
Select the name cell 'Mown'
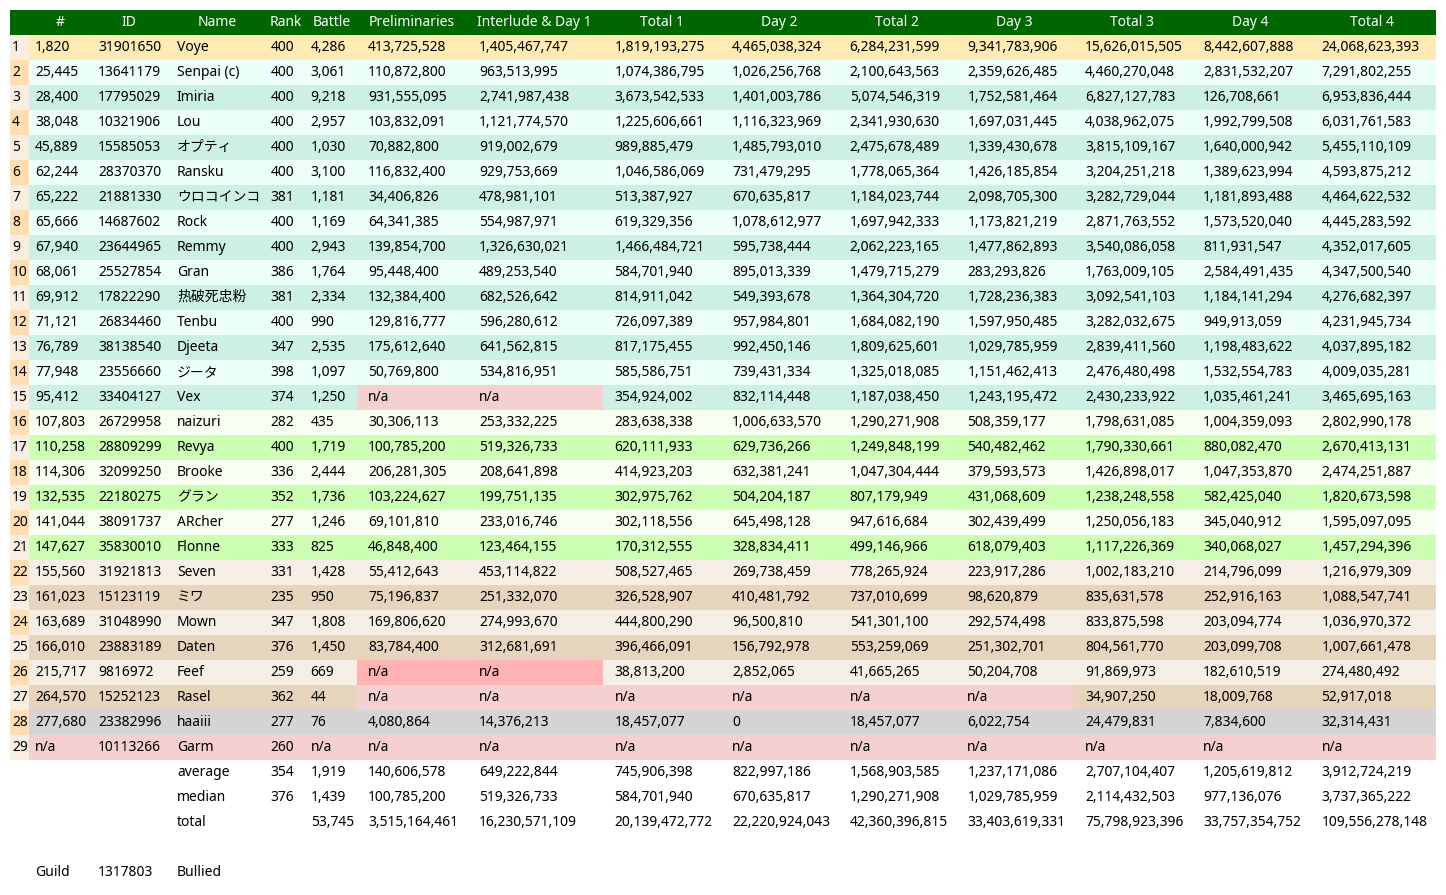tap(196, 621)
